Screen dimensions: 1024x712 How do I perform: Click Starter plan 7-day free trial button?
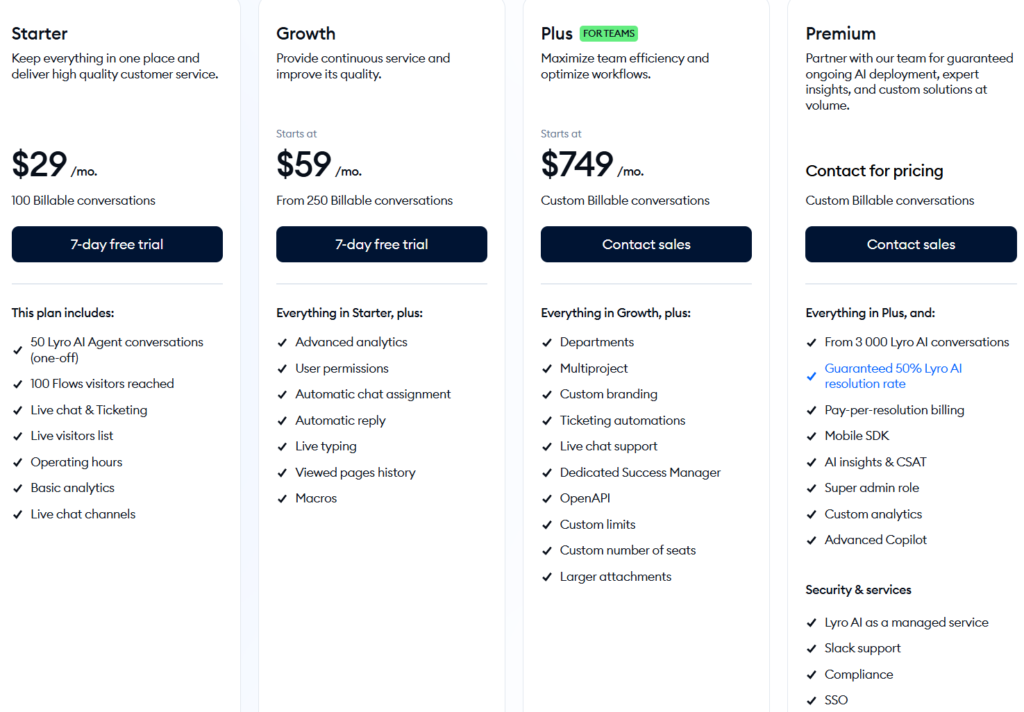tap(117, 244)
